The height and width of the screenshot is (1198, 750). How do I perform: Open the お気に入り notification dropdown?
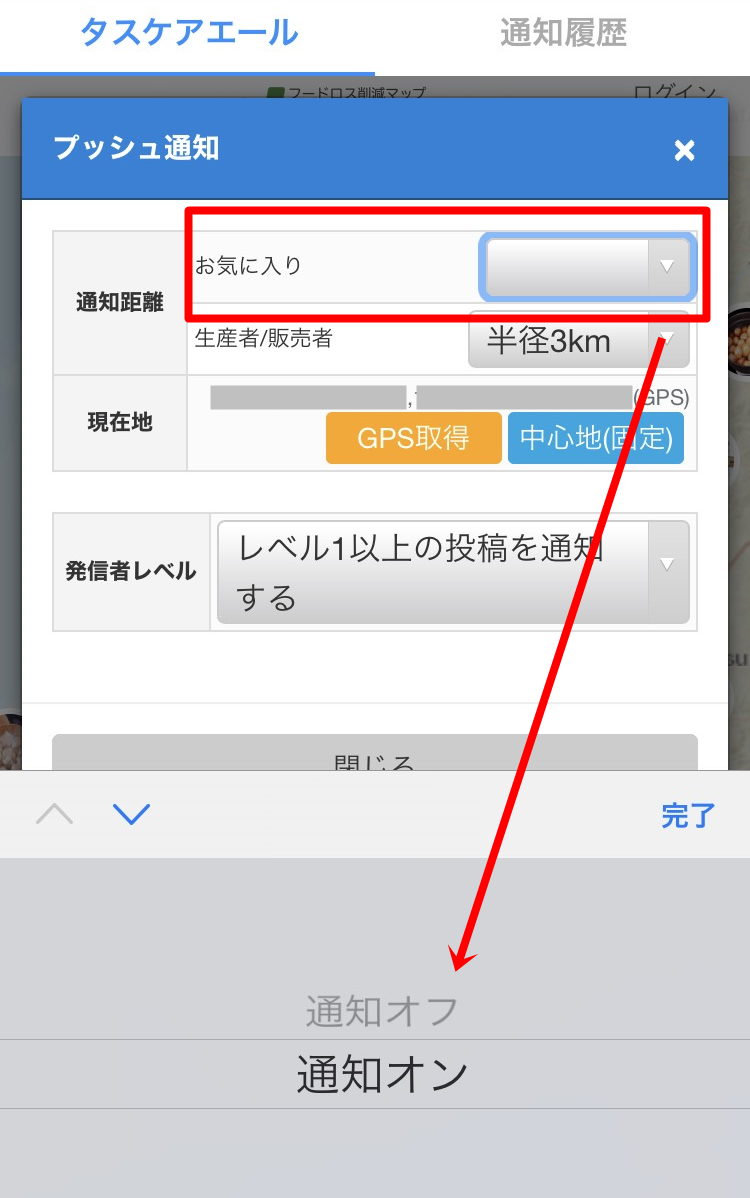tap(587, 267)
